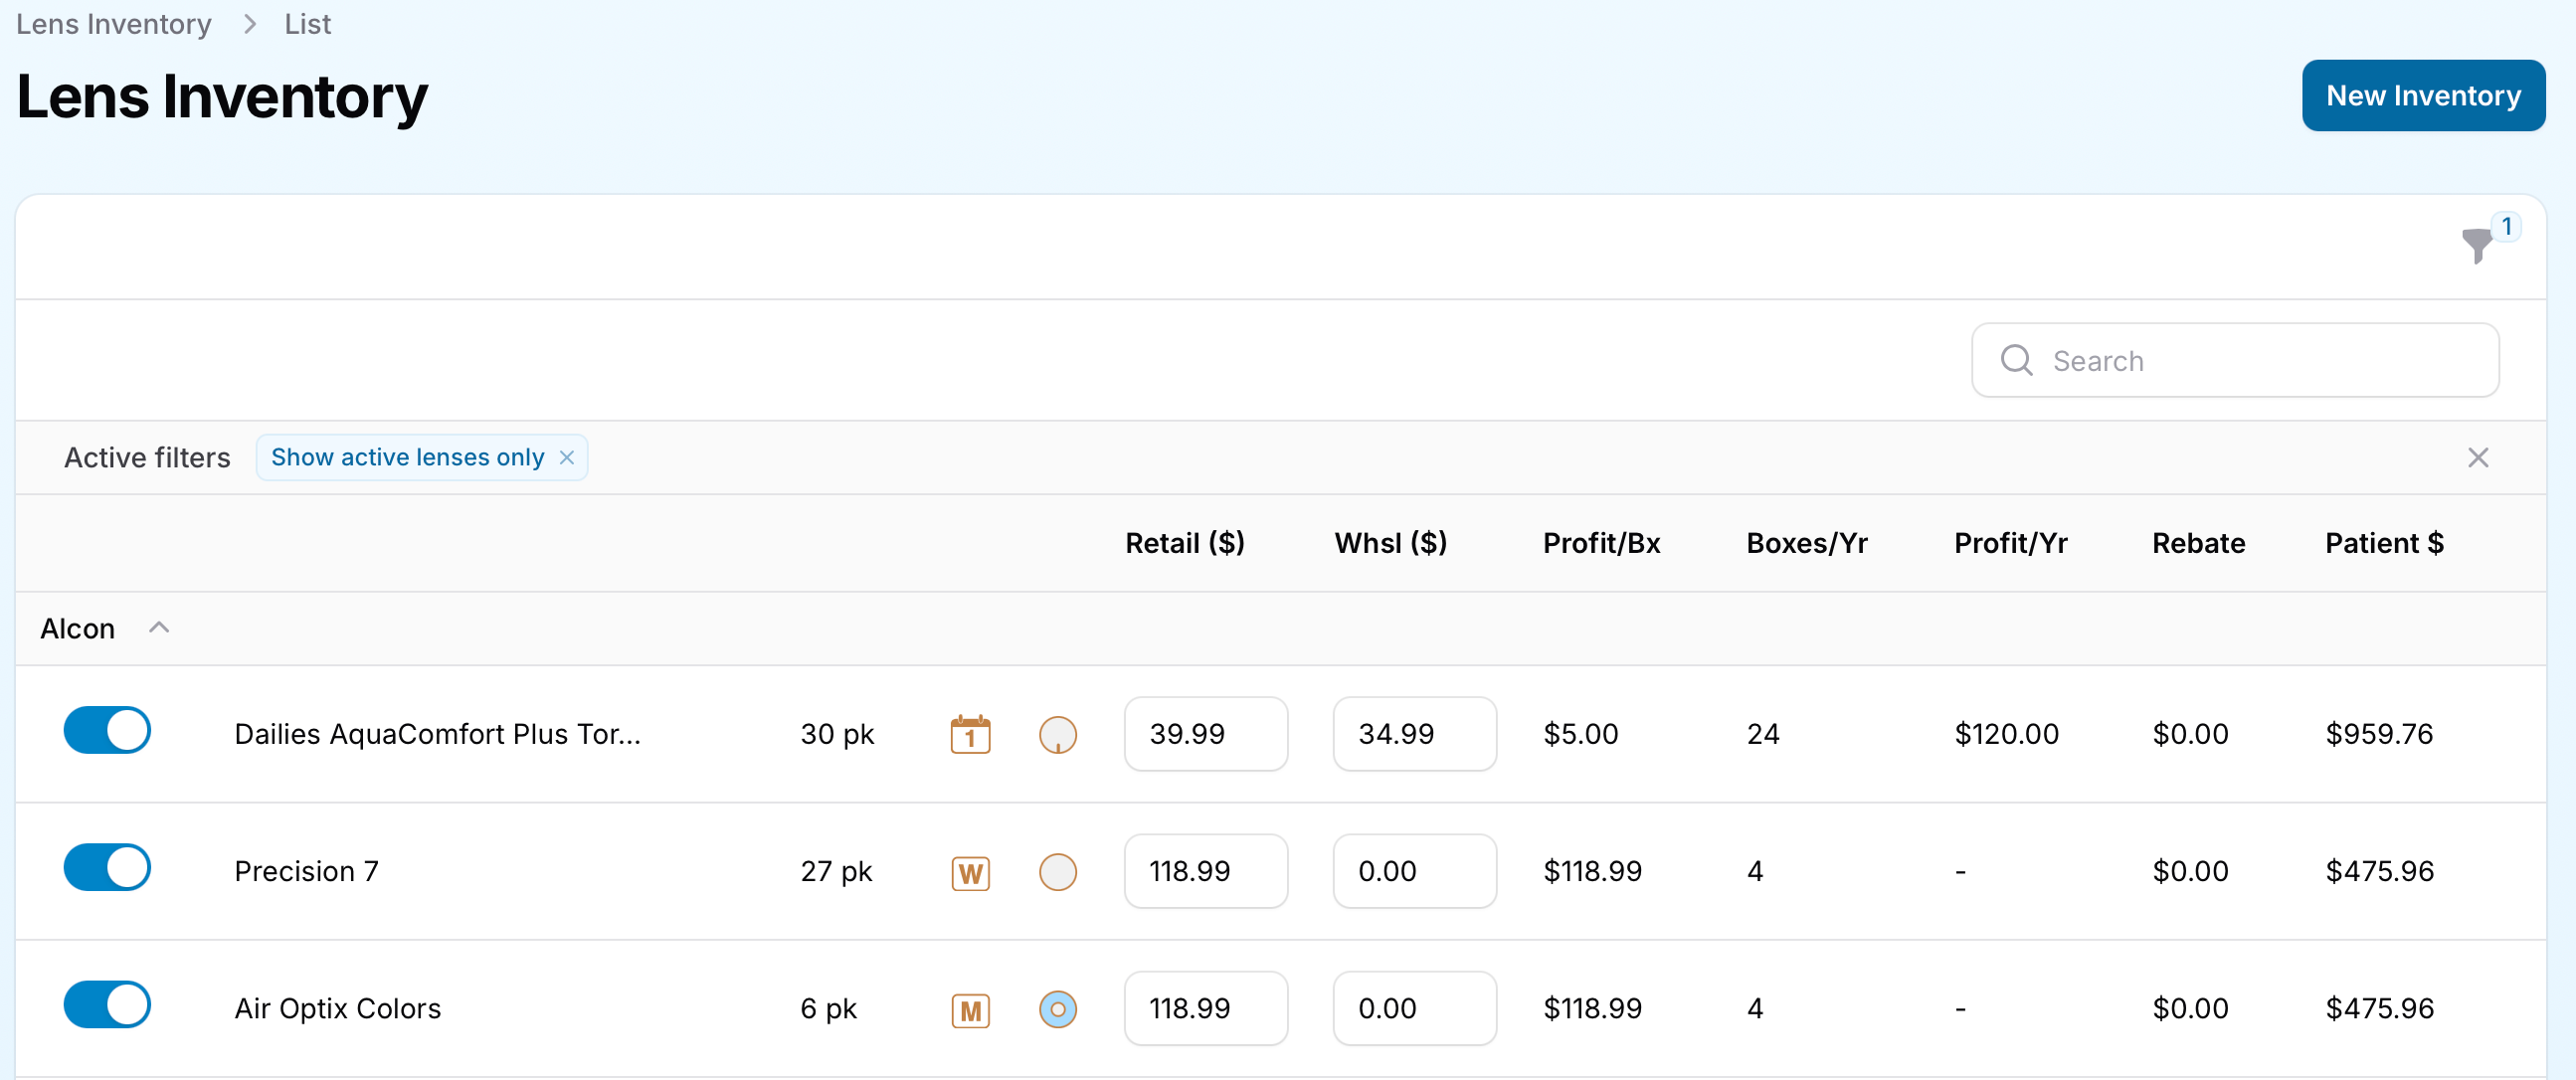The image size is (2576, 1080).
Task: Edit the Retail price 39.99 field
Action: point(1205,734)
